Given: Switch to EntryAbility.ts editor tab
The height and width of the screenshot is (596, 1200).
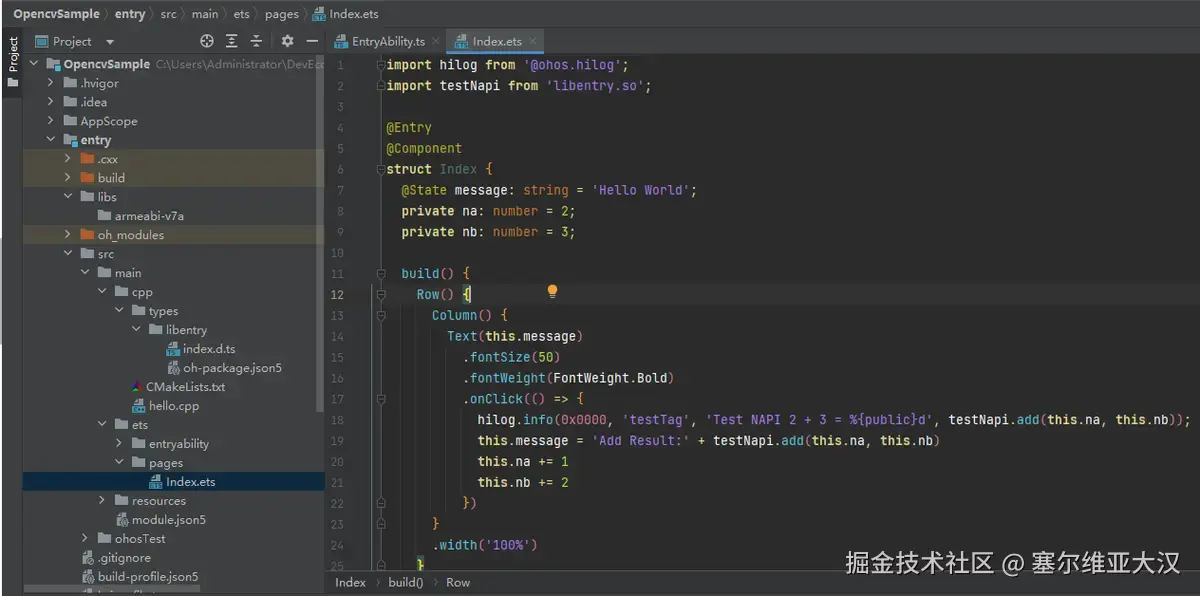Looking at the screenshot, I should 388,41.
